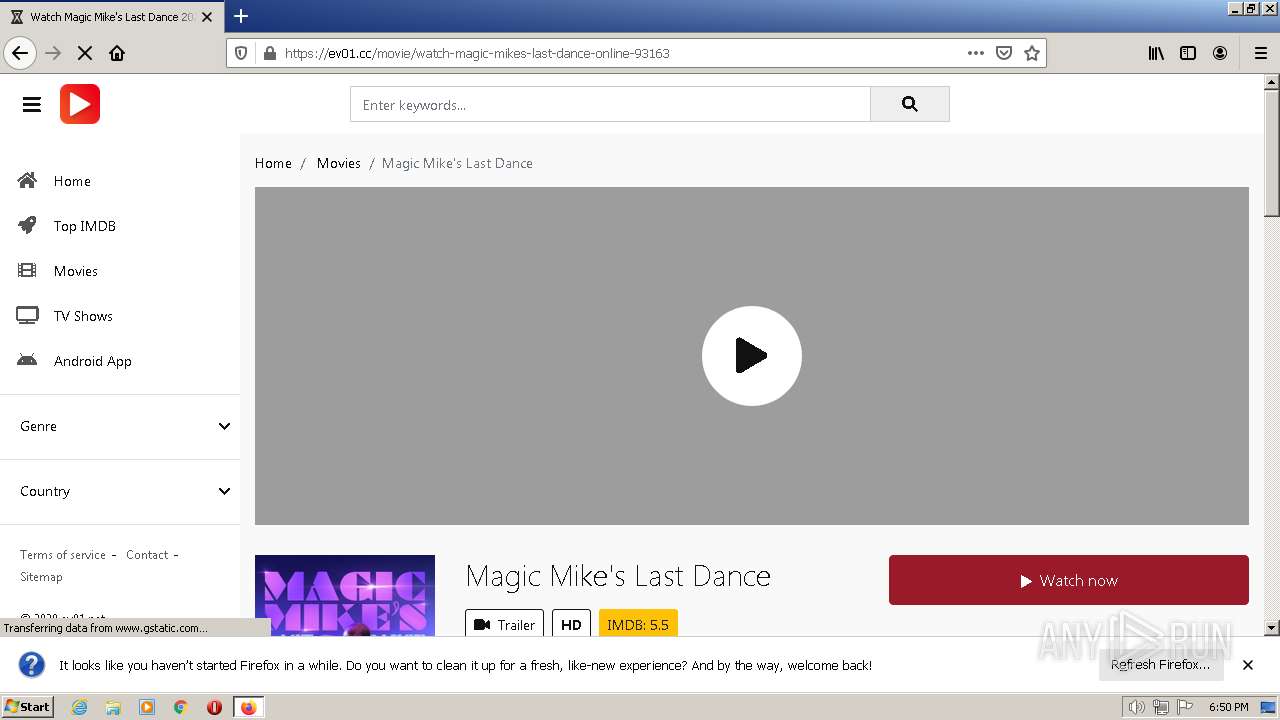The width and height of the screenshot is (1280, 720).
Task: Open the hamburger sidebar menu
Action: point(32,104)
